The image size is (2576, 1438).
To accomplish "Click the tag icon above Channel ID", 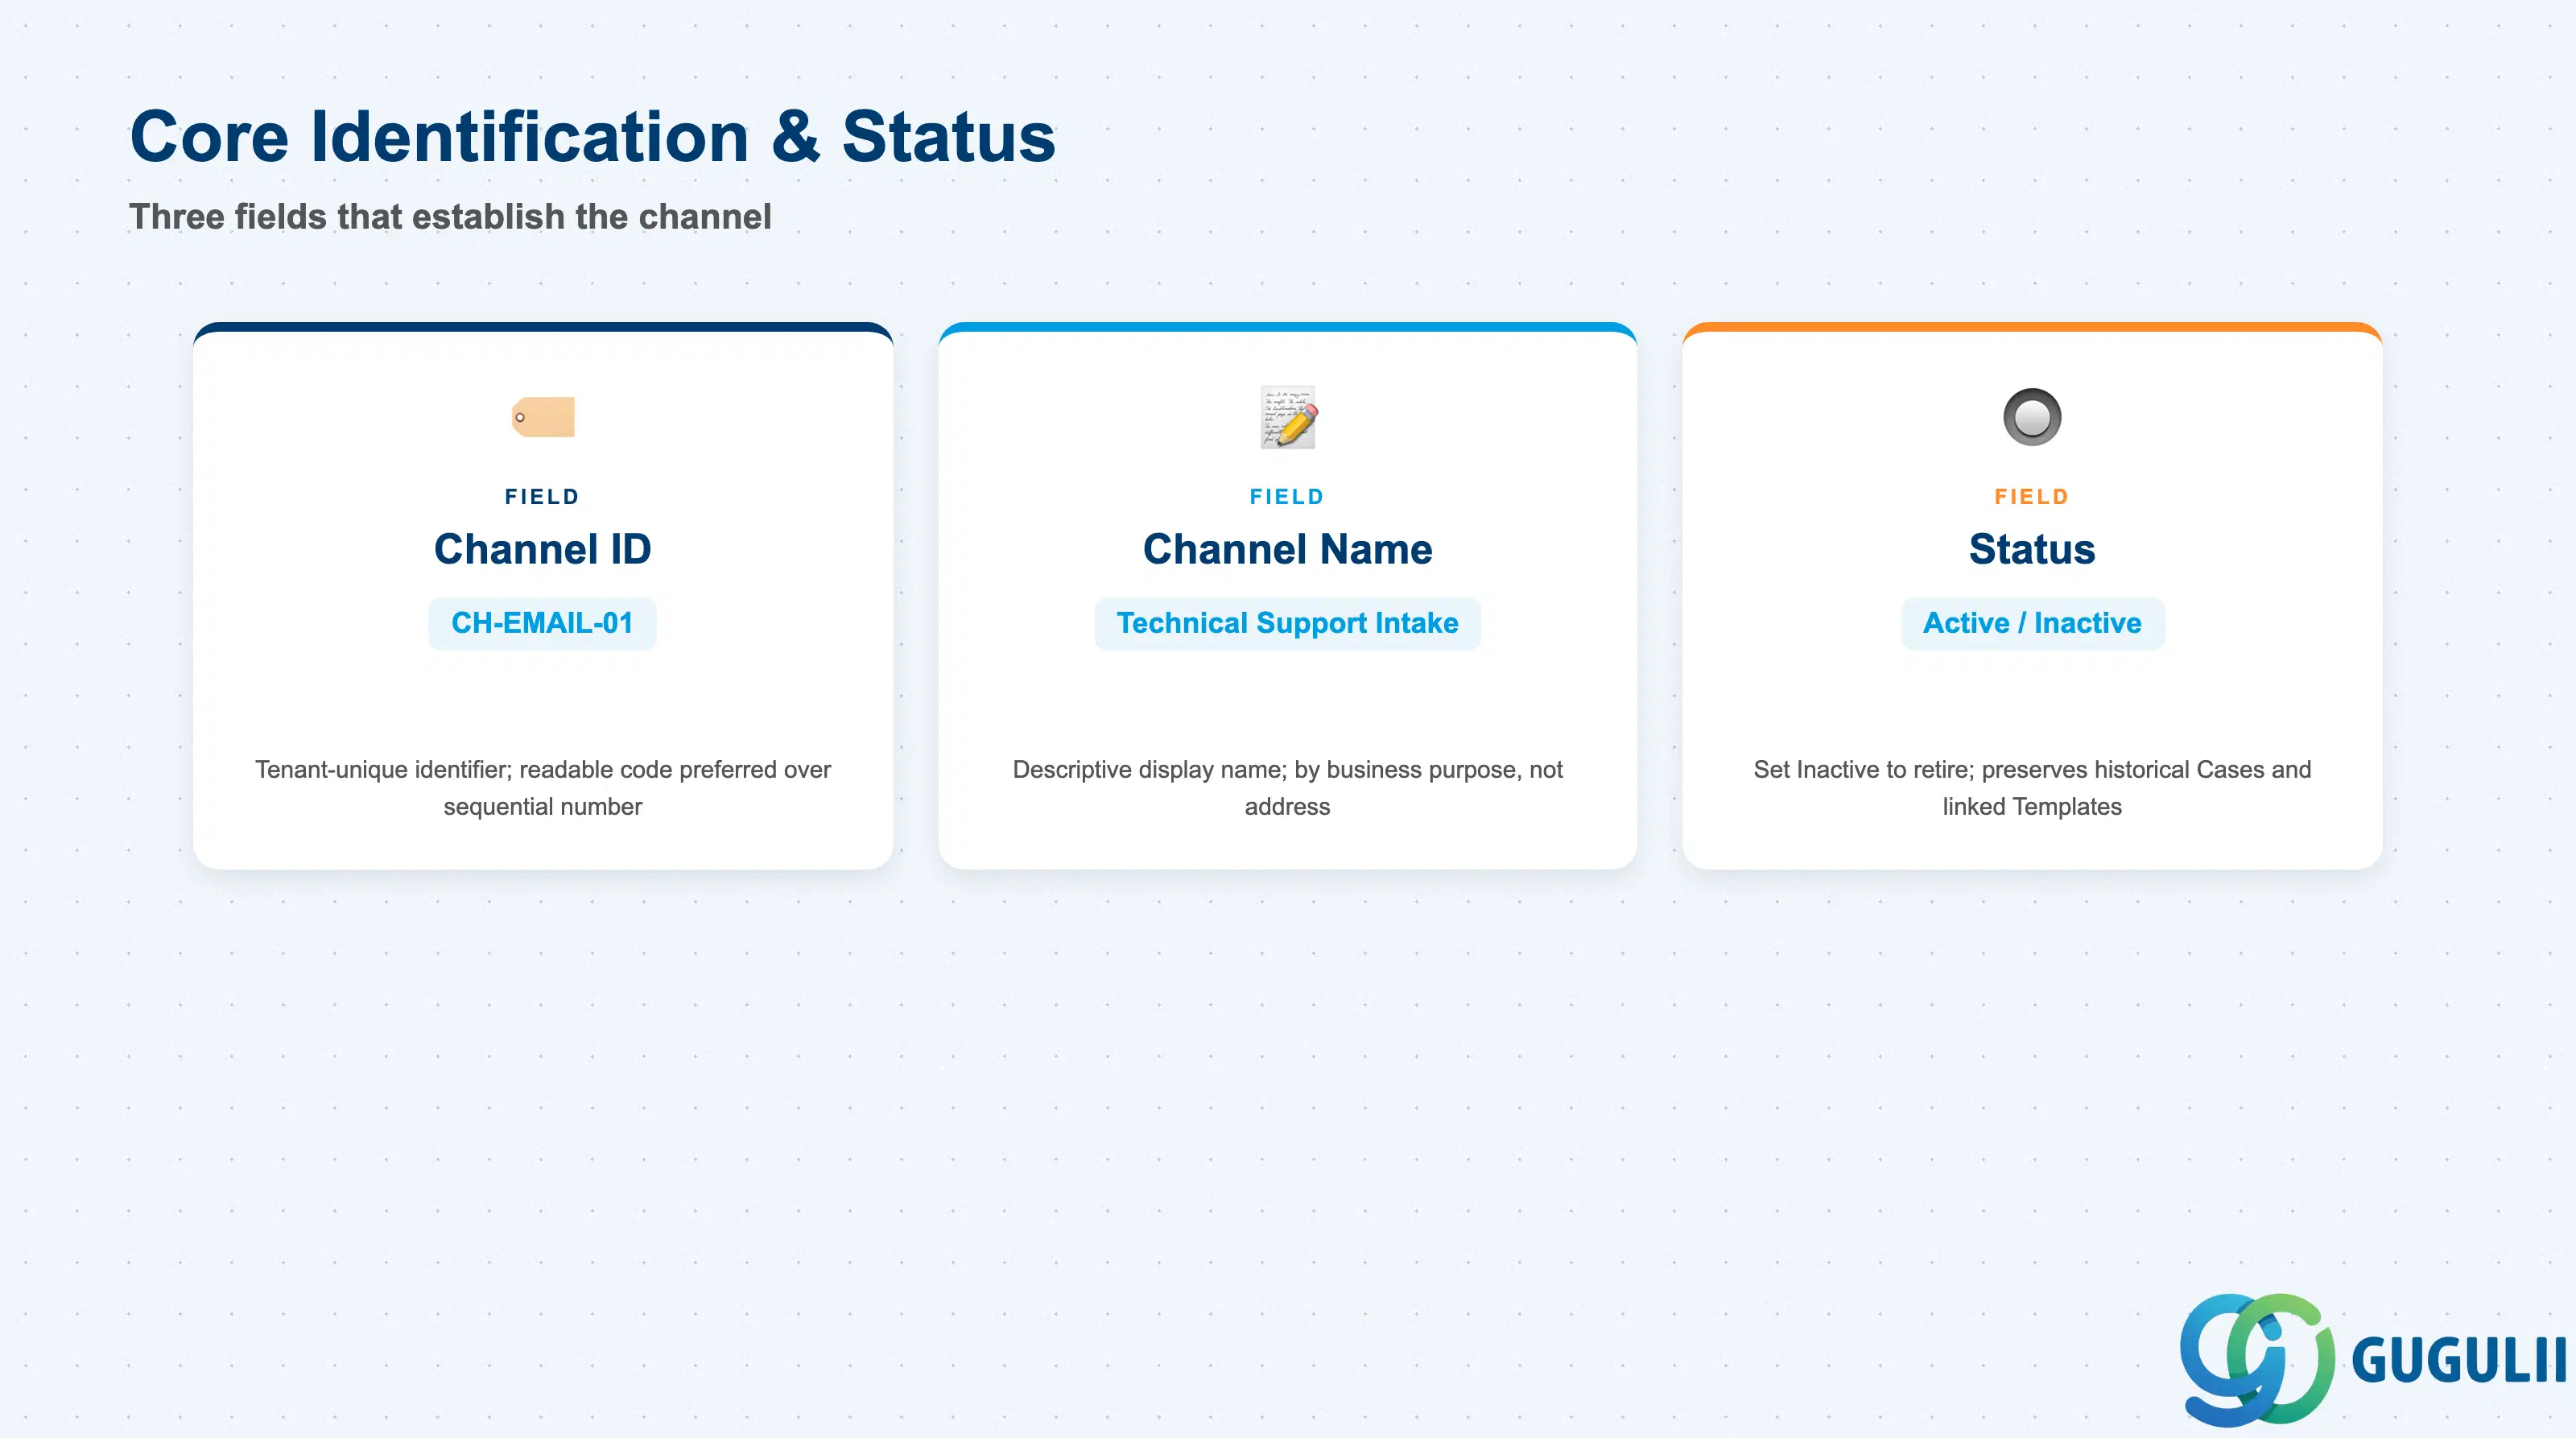I will click(543, 417).
